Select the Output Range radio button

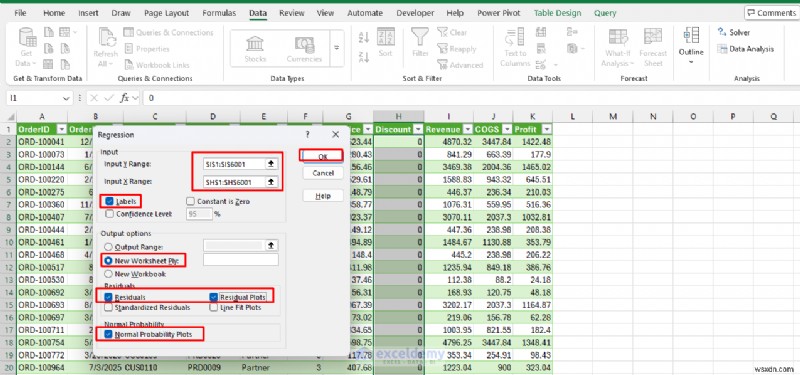109,246
